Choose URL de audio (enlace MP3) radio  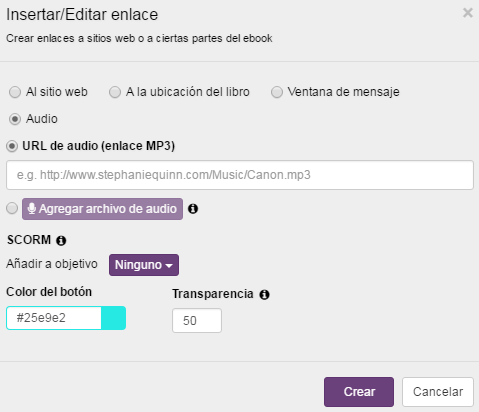[x=12, y=146]
